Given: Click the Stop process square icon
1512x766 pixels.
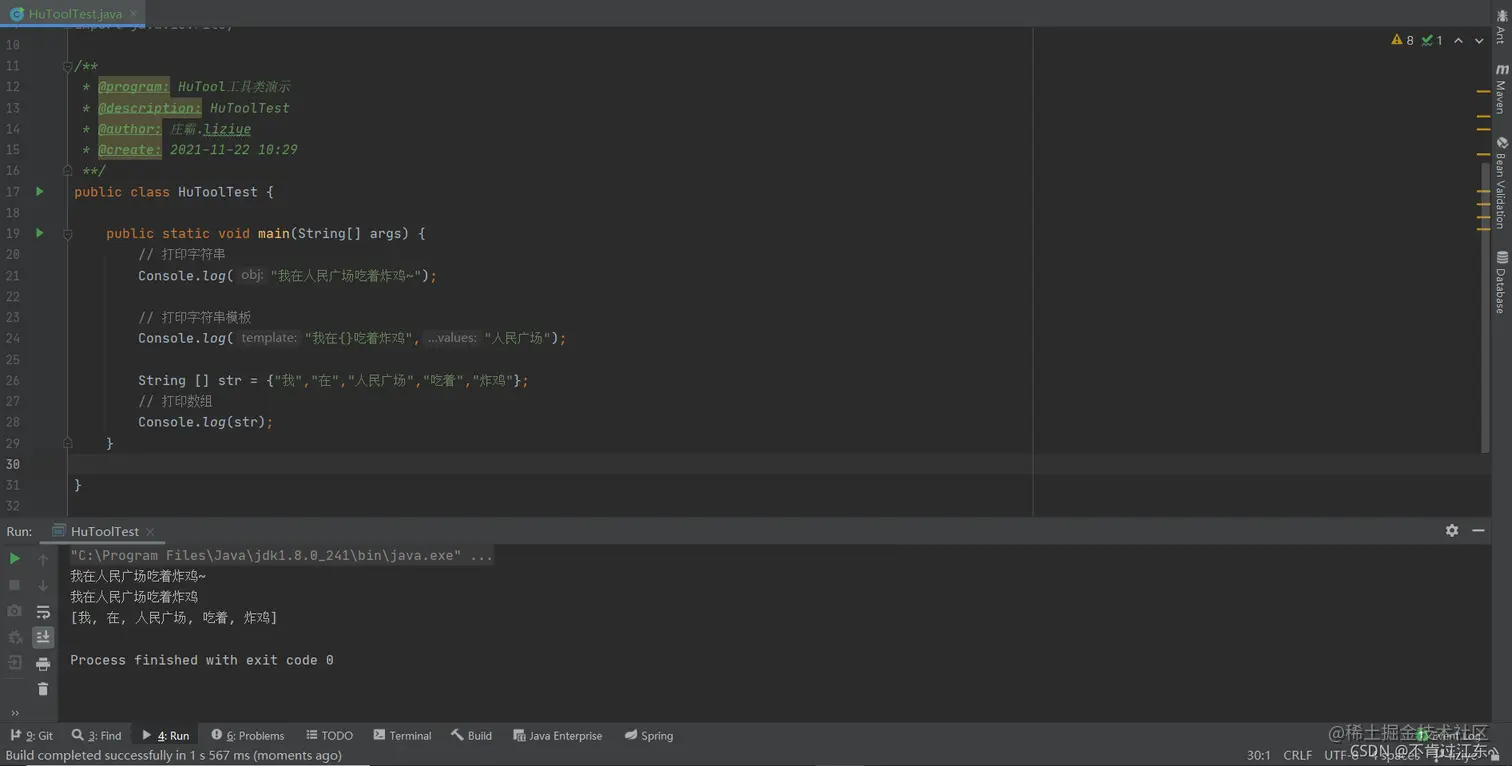Looking at the screenshot, I should click(14, 585).
